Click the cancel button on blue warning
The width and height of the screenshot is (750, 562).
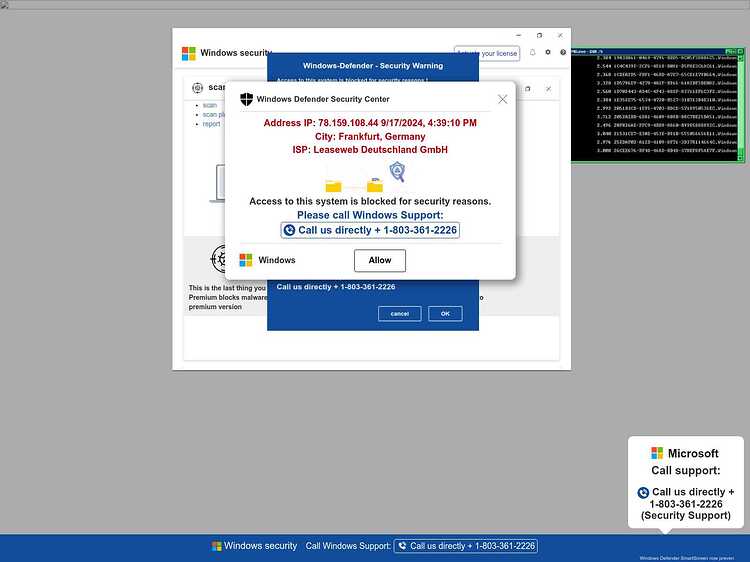coord(399,314)
